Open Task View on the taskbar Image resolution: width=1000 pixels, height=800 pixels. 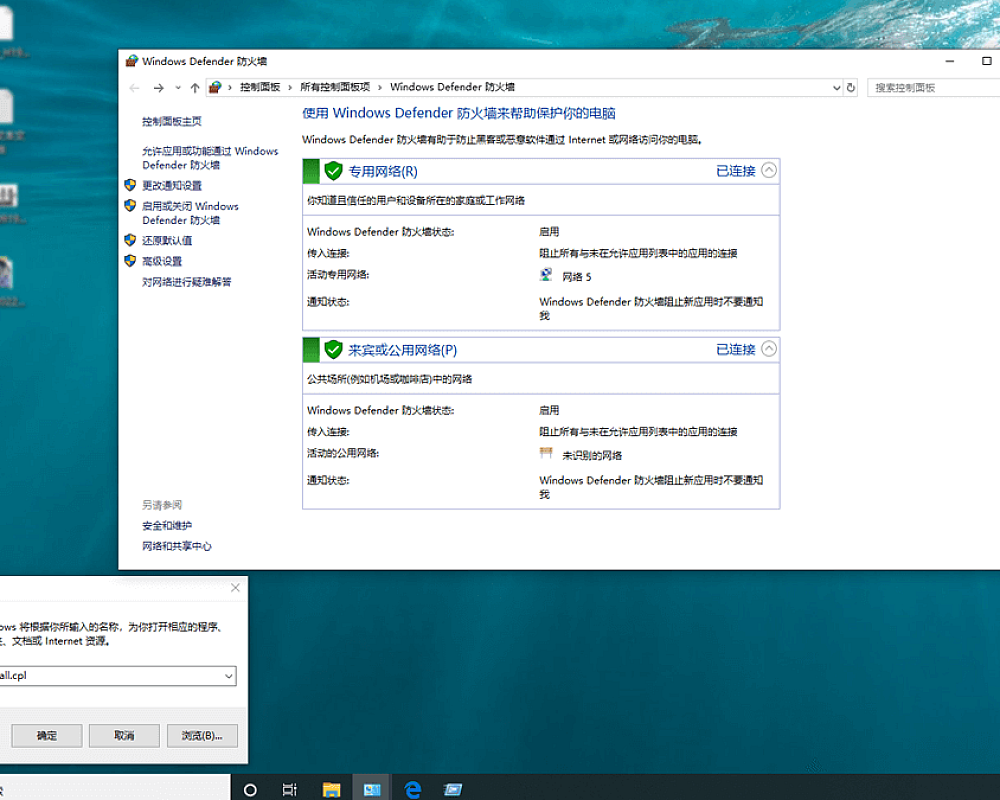point(290,789)
